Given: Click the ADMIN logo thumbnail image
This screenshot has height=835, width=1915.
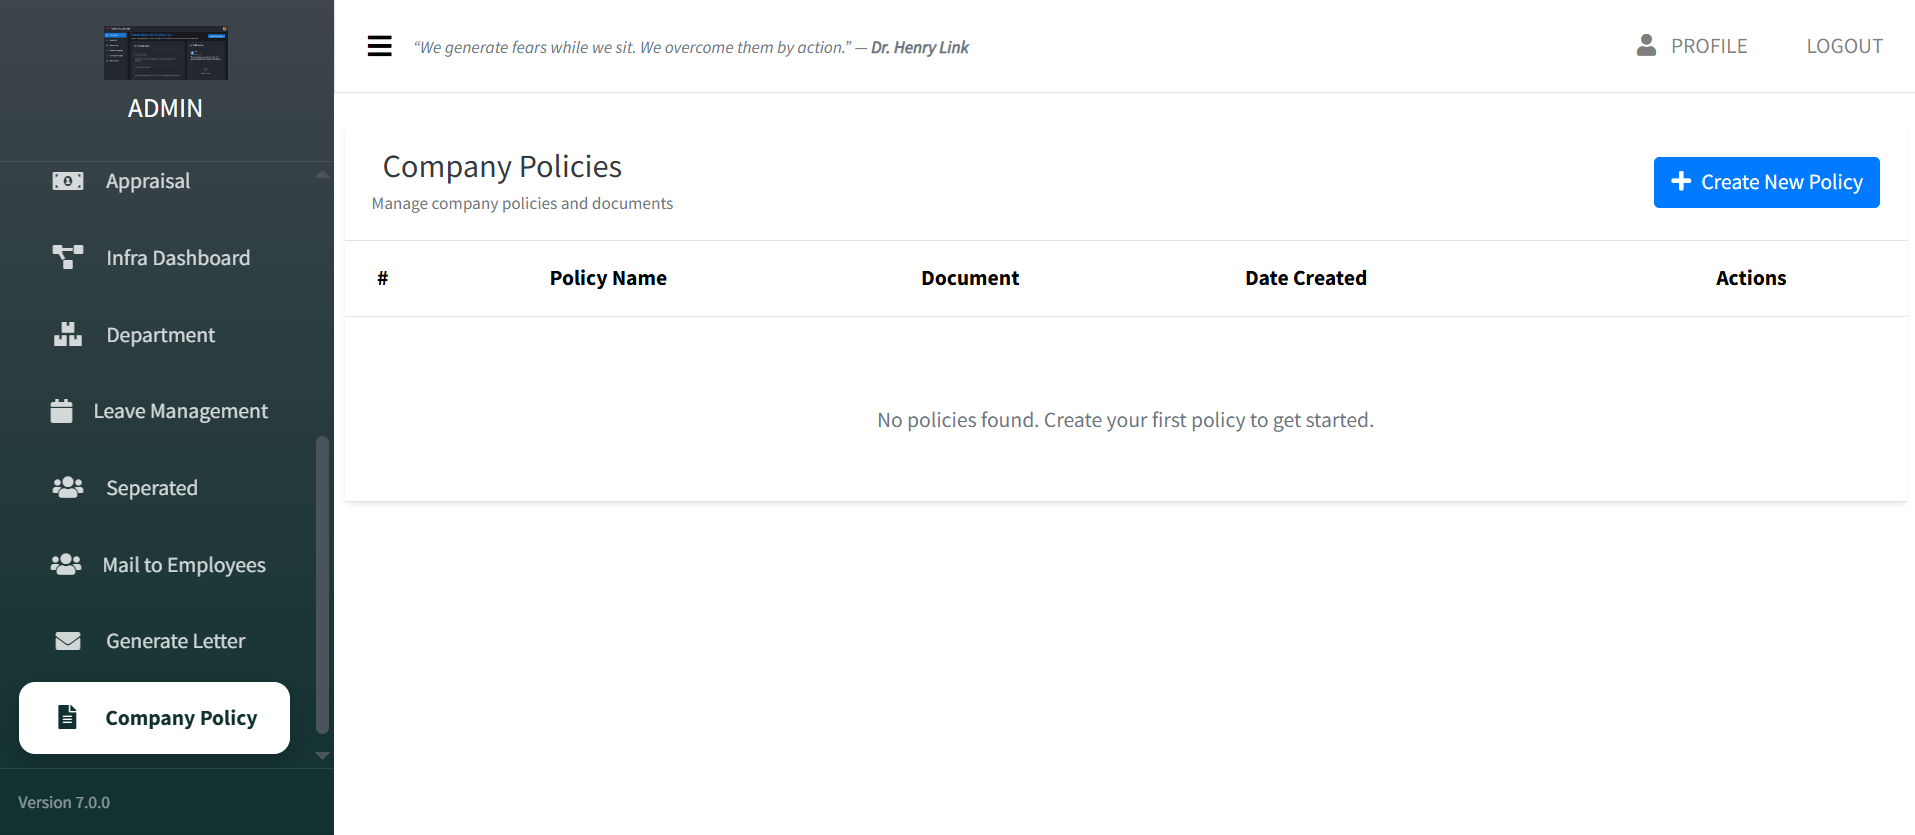Looking at the screenshot, I should tap(166, 53).
